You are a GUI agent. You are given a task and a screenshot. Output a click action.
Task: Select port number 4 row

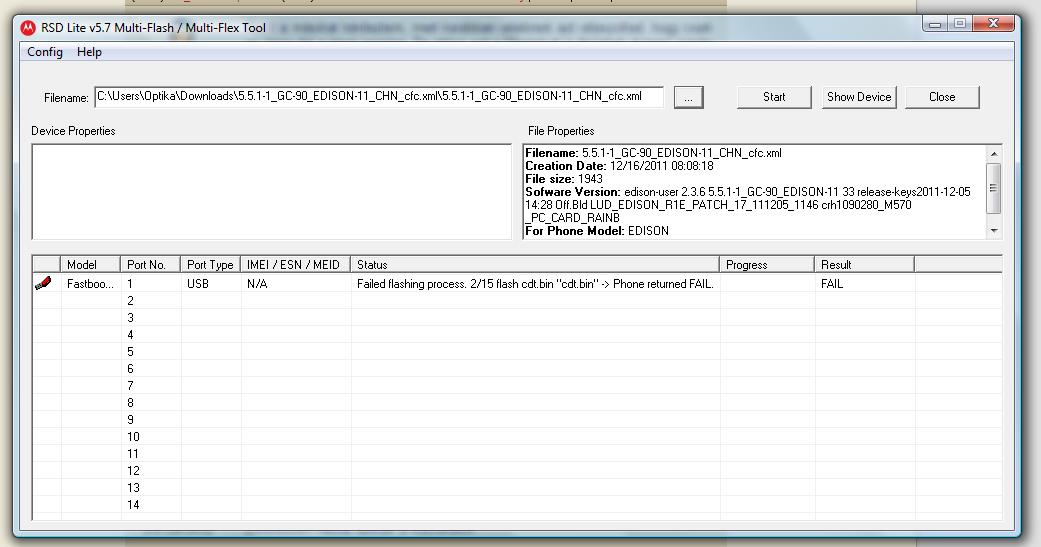click(x=517, y=335)
